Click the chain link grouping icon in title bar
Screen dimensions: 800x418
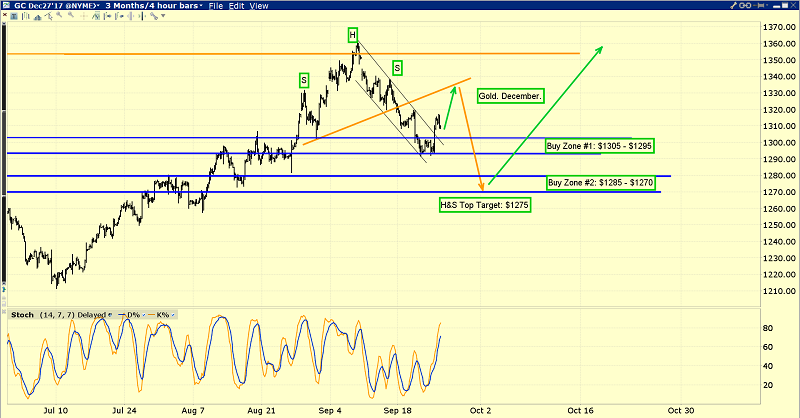[x=745, y=5]
